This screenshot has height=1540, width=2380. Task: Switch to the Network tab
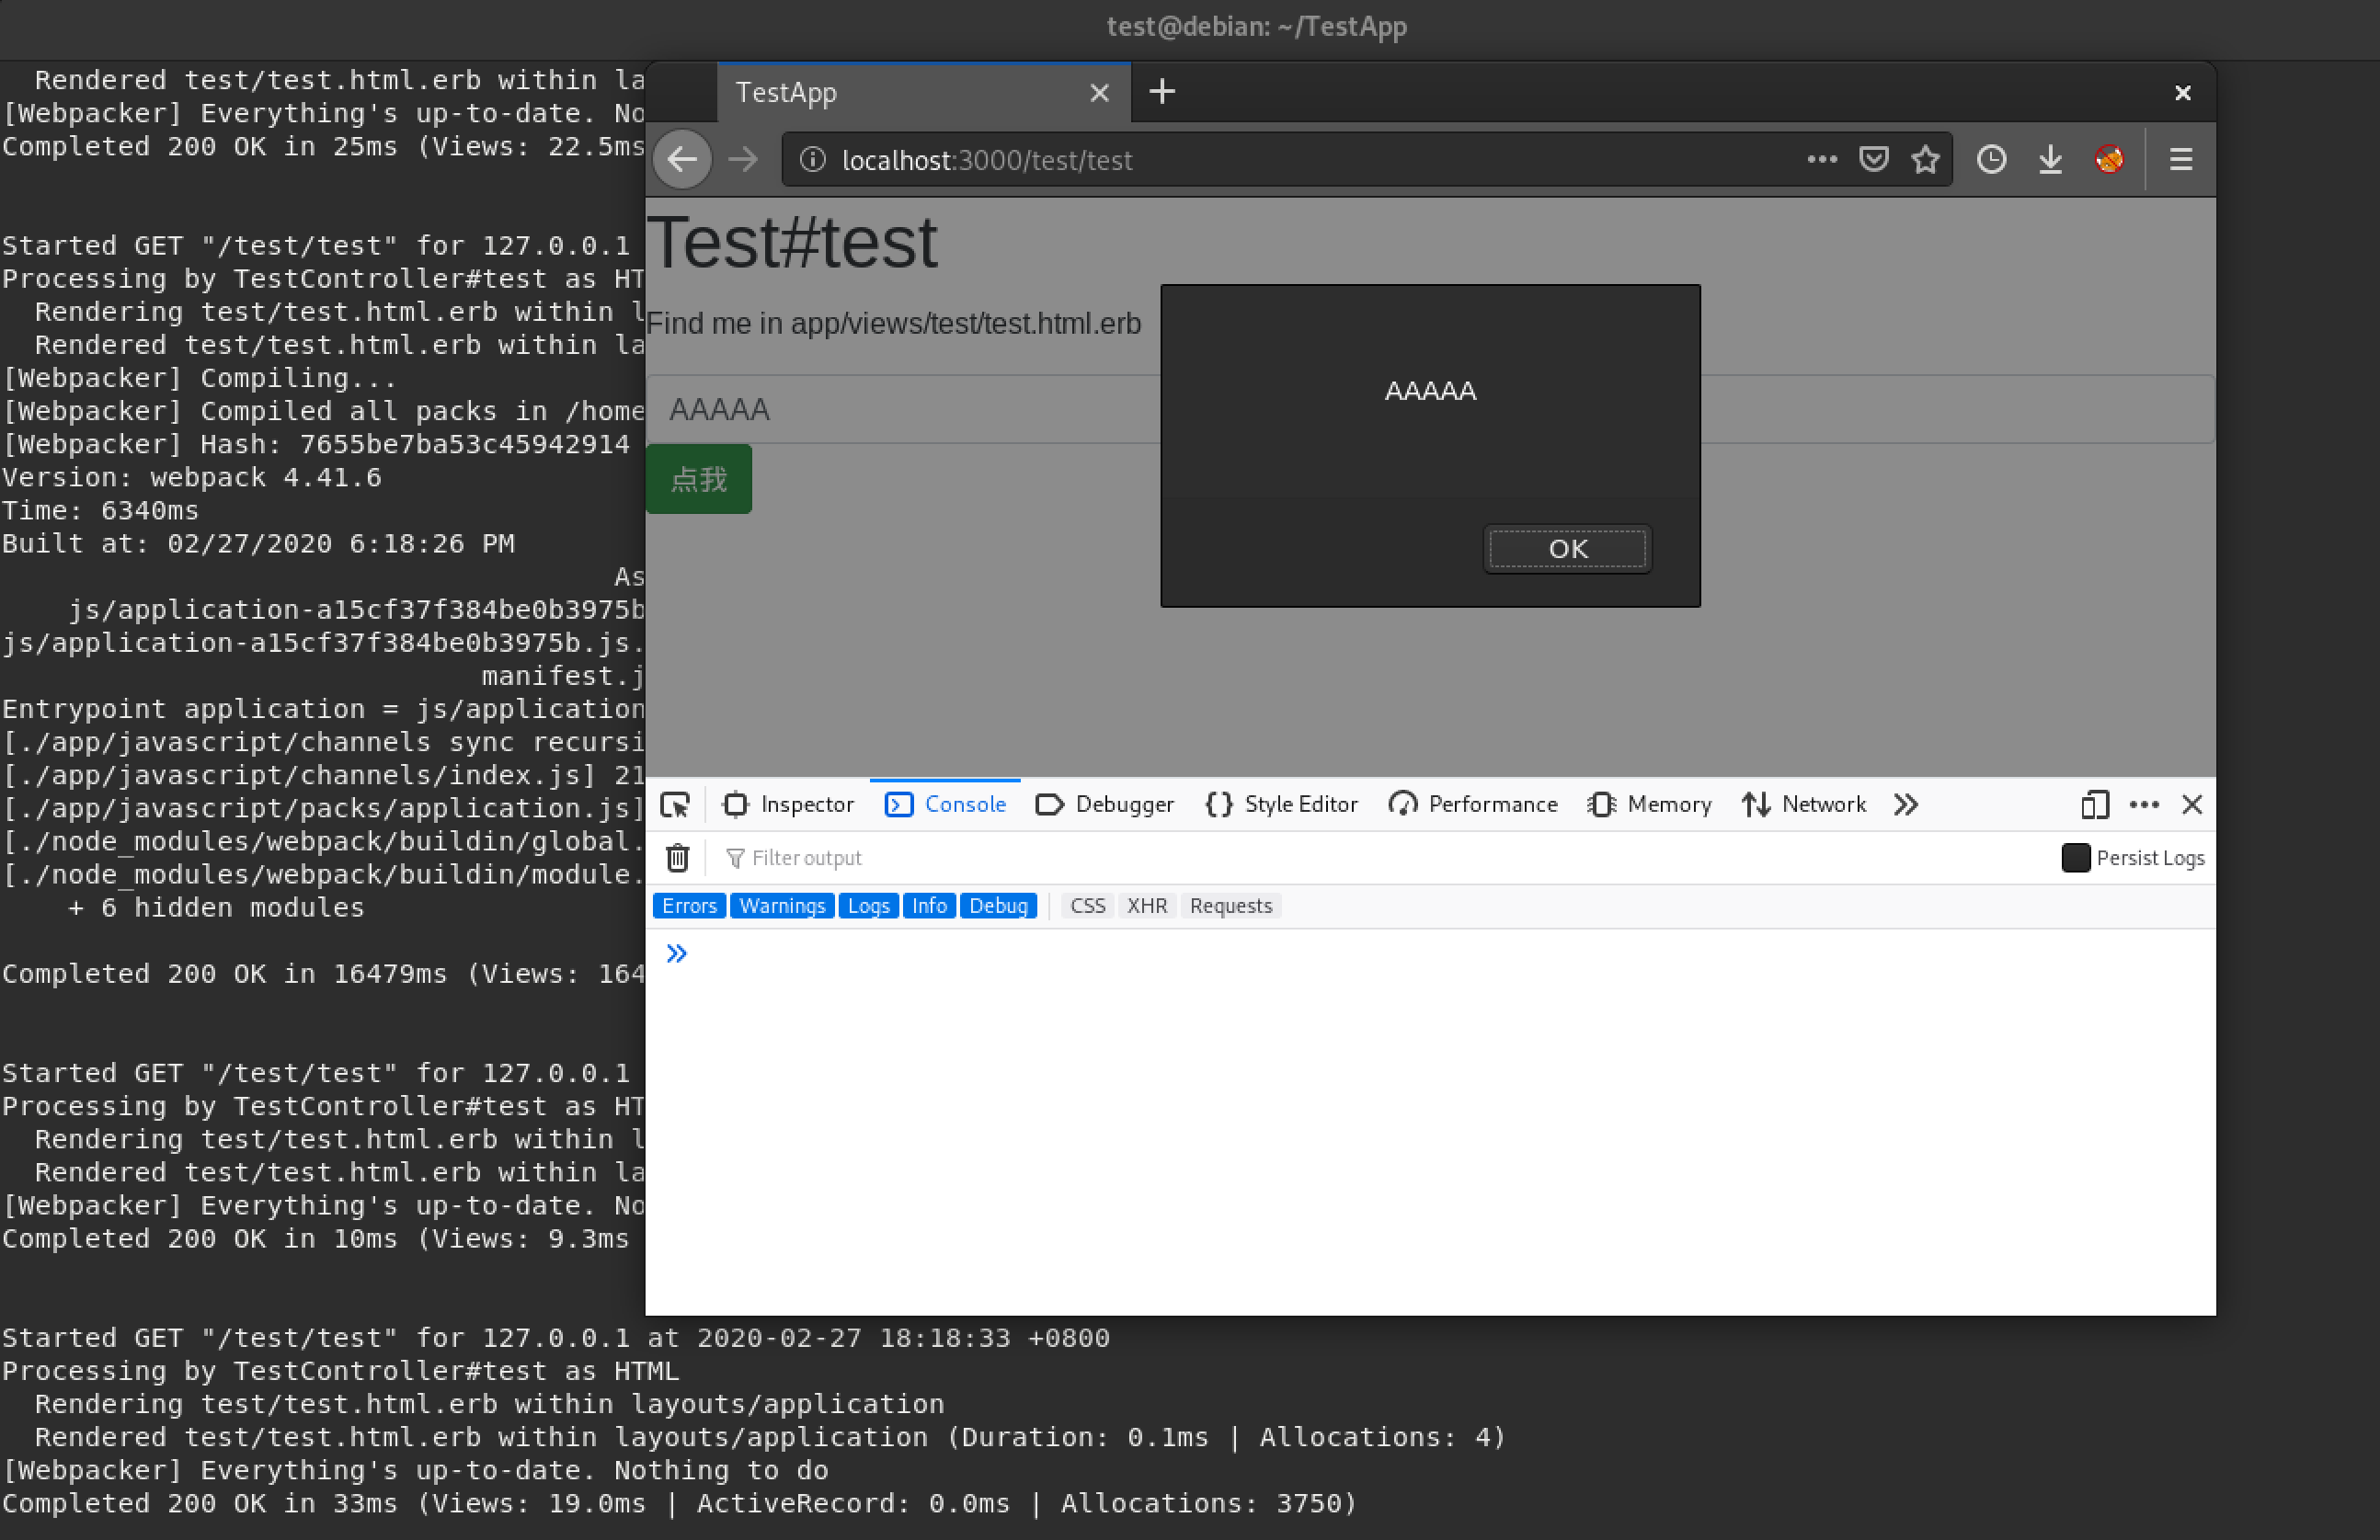pyautogui.click(x=1803, y=805)
